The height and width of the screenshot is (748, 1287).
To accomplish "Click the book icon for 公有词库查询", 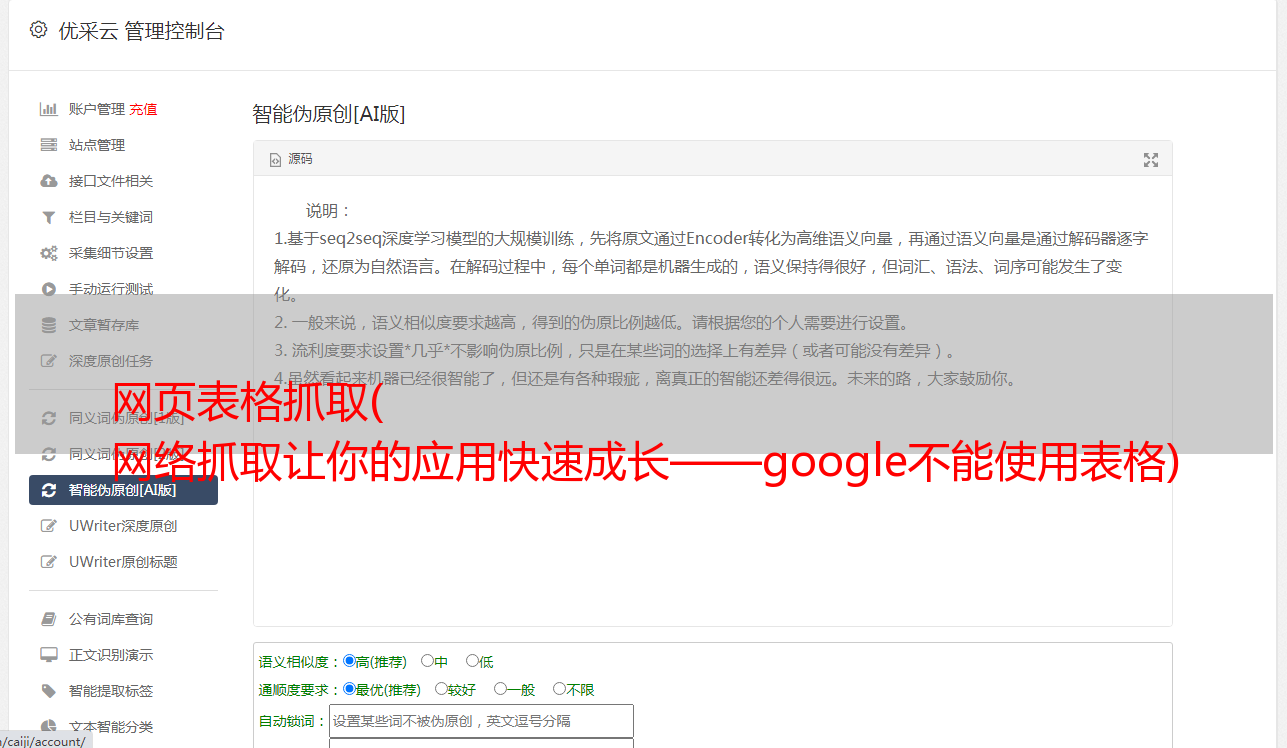I will pyautogui.click(x=48, y=619).
